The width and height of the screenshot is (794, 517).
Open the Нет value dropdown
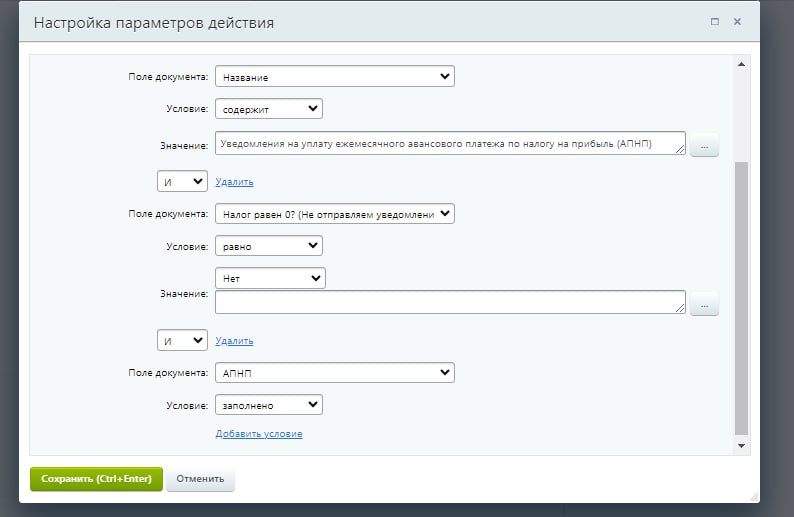pos(270,278)
